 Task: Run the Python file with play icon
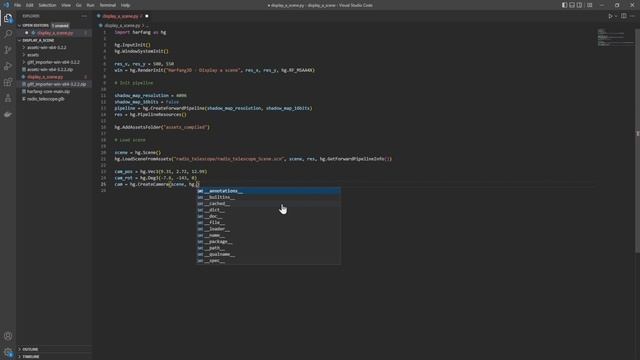click(x=610, y=16)
